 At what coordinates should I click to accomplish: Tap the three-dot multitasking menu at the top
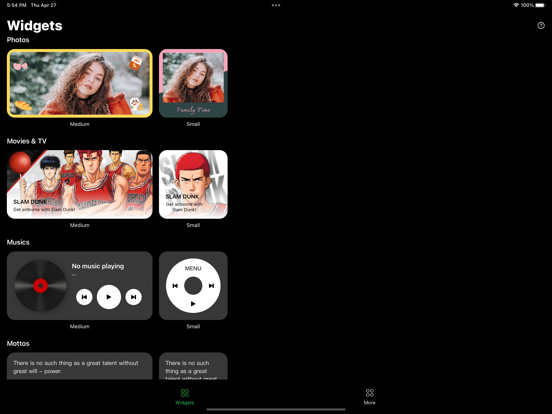(276, 5)
